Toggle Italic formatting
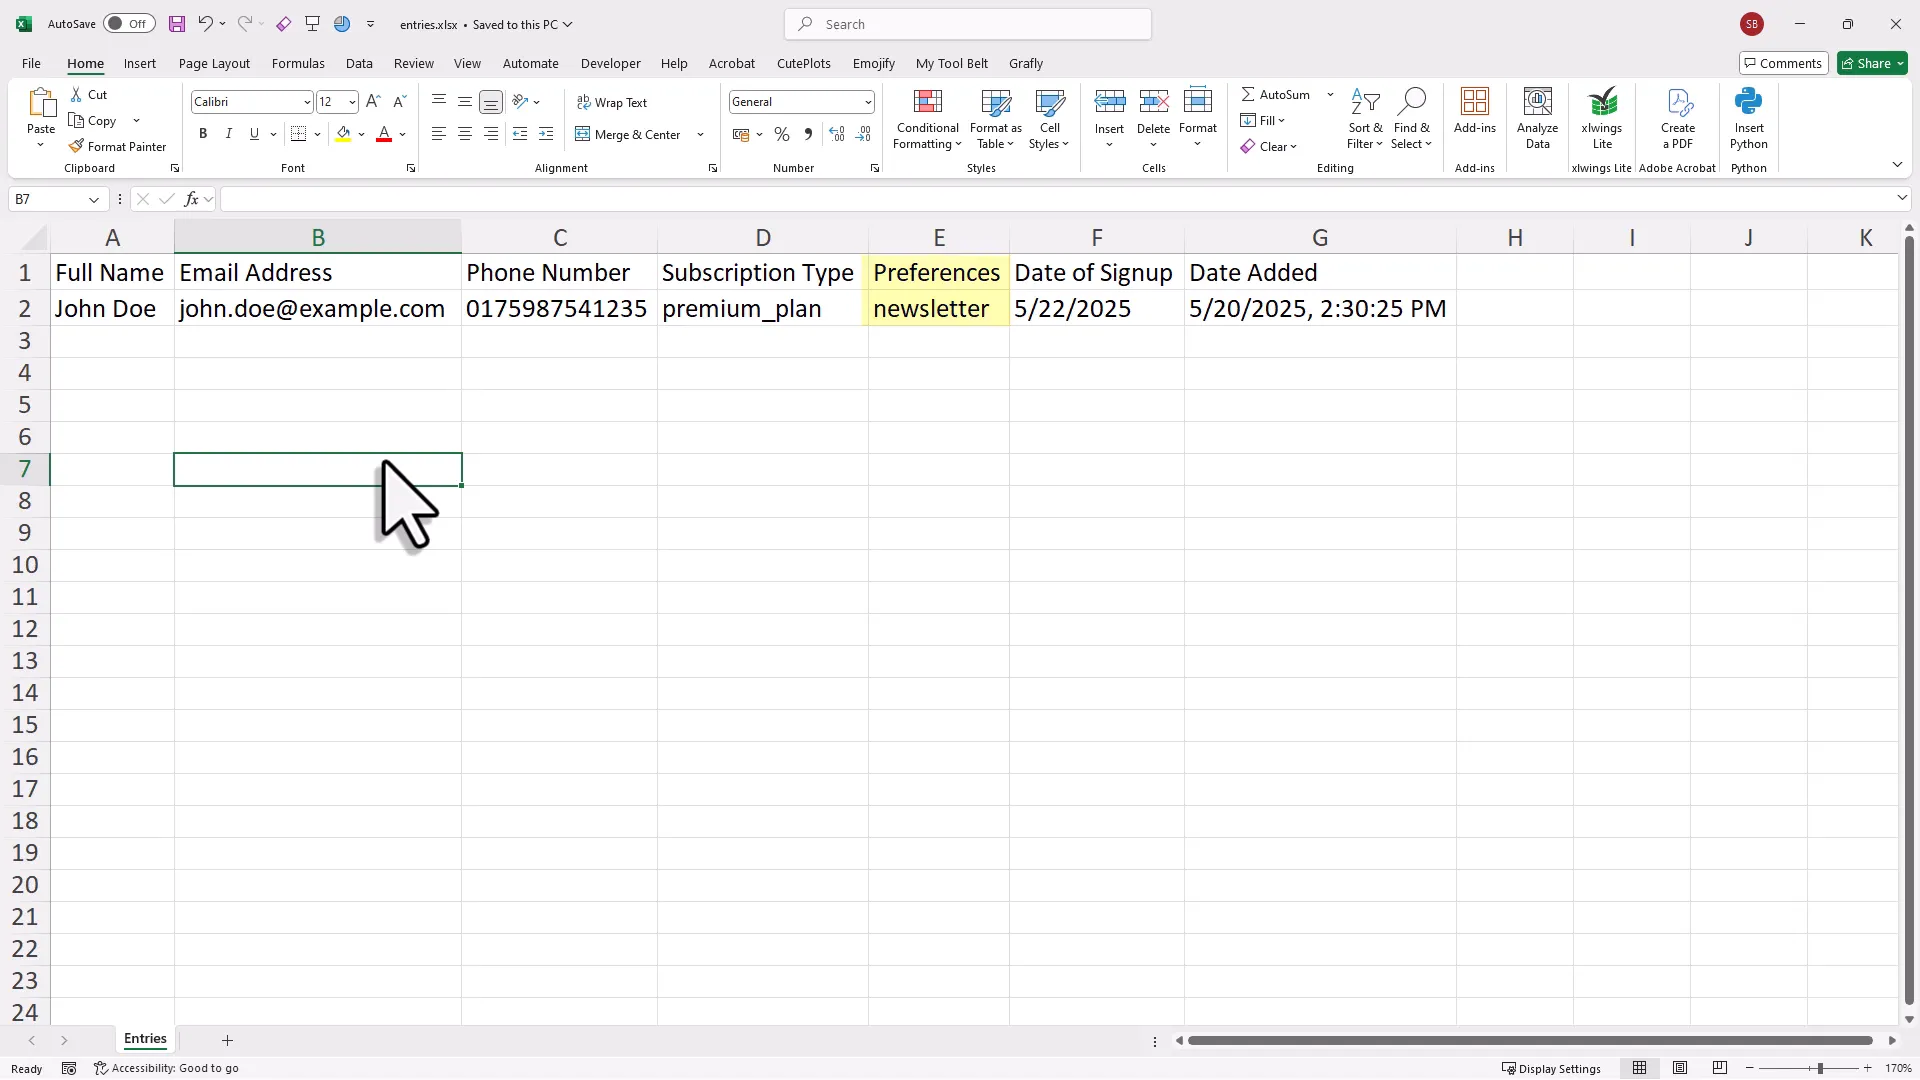The image size is (1920, 1080). point(229,134)
